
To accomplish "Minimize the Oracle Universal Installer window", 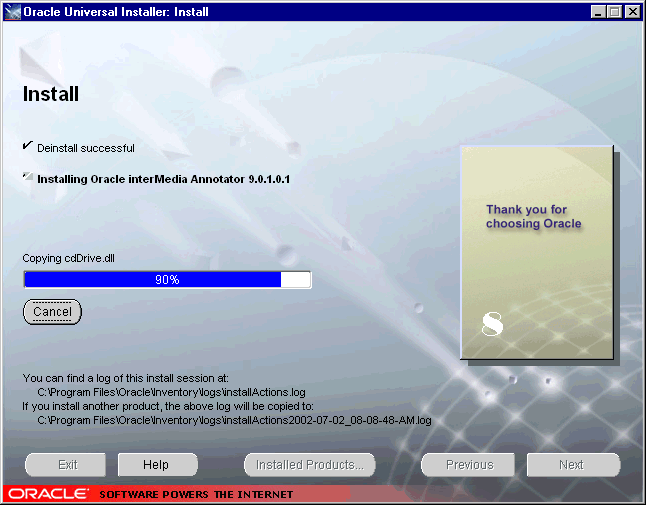I will tap(598, 12).
